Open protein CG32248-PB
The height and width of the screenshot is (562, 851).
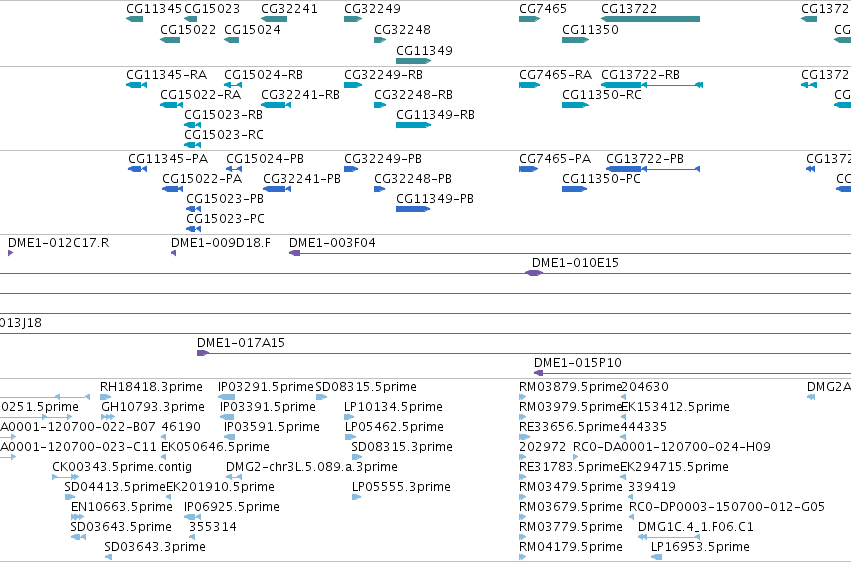coord(412,179)
